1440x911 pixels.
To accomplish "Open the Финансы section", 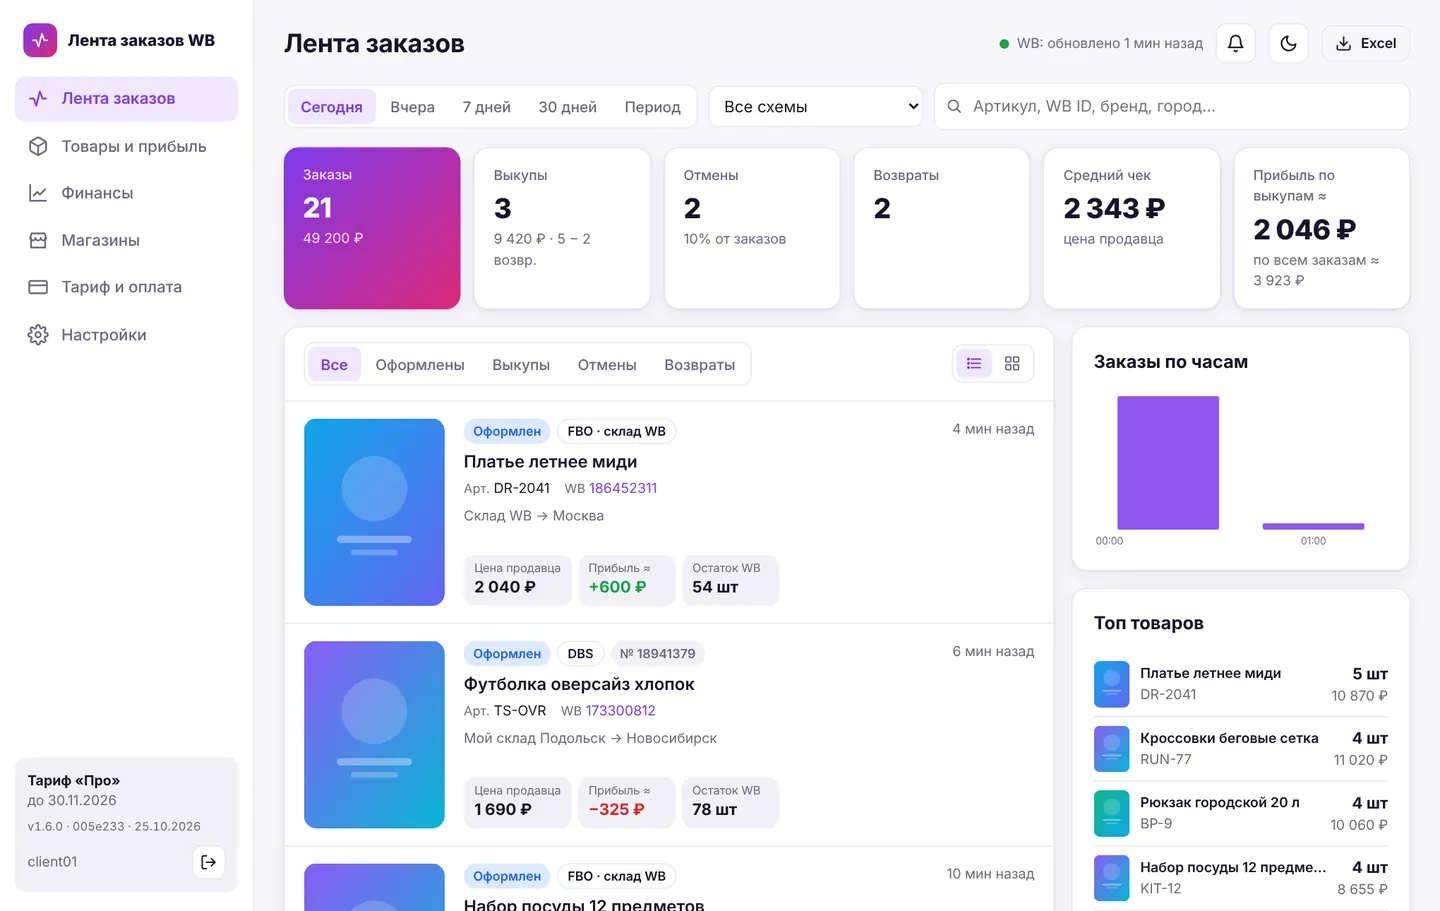I will 126,193.
